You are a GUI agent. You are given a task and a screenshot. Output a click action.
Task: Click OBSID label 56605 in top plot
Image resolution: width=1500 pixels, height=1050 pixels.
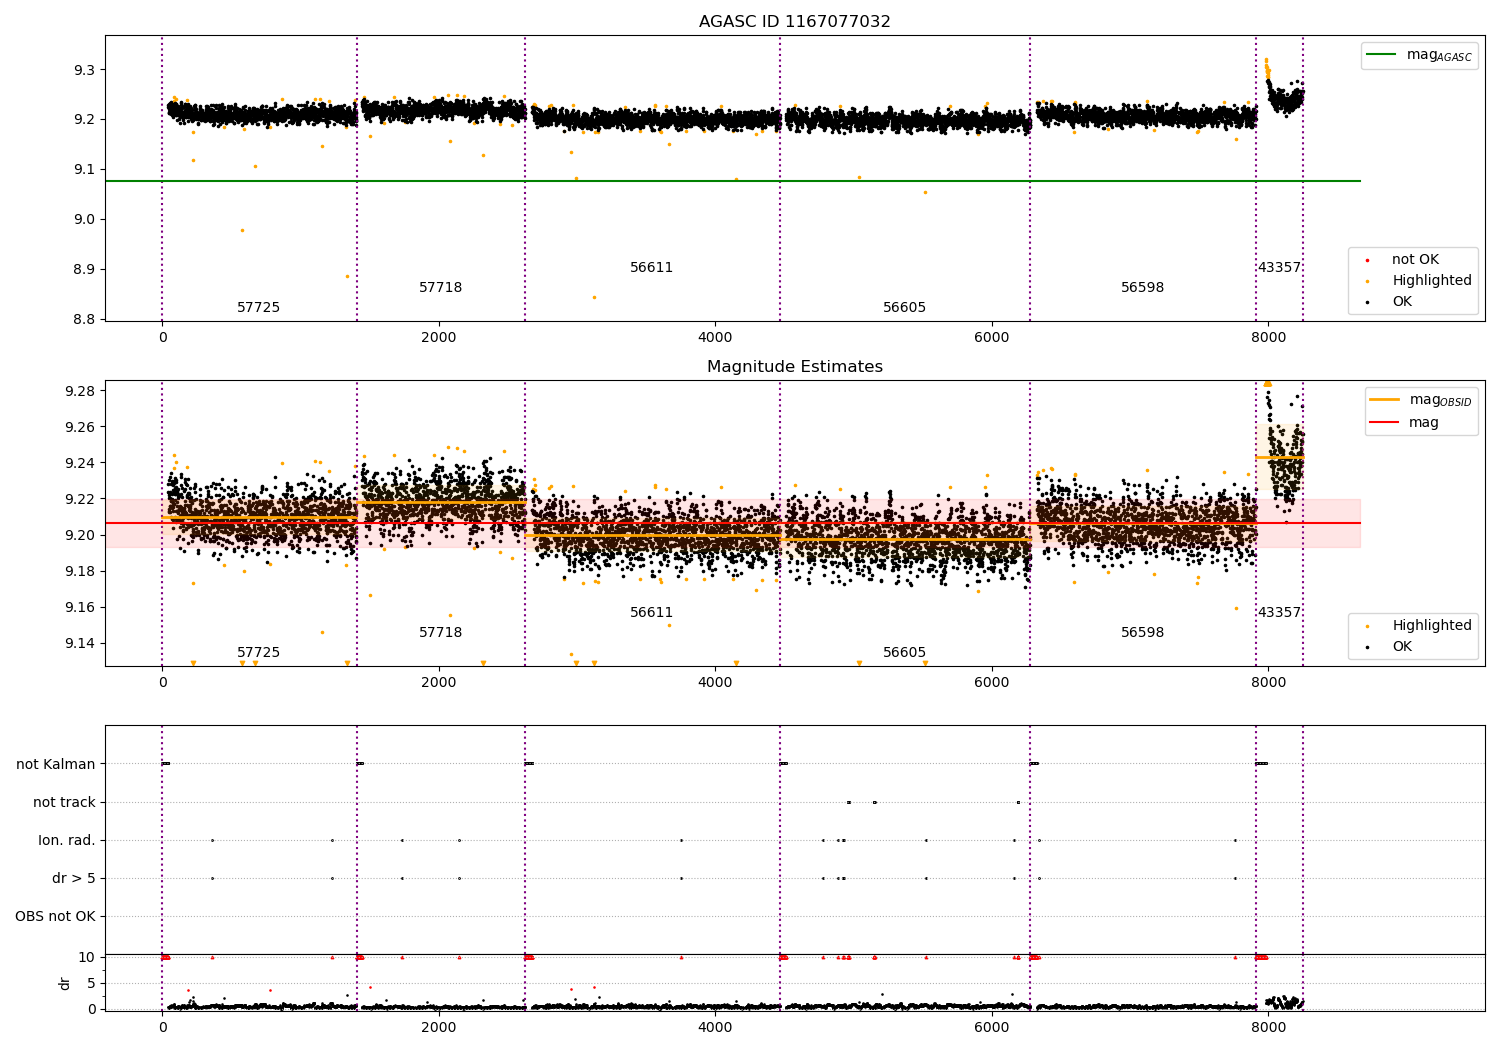pos(904,308)
